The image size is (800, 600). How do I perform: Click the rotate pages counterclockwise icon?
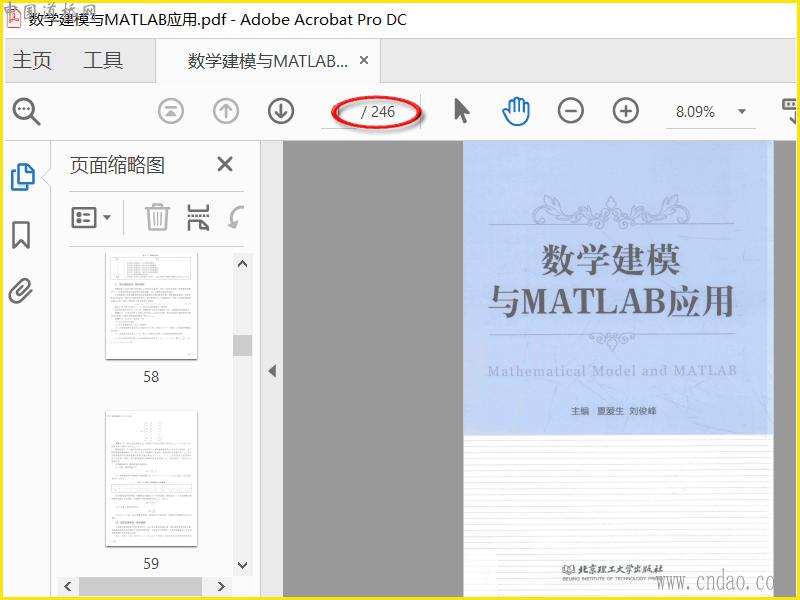point(236,218)
